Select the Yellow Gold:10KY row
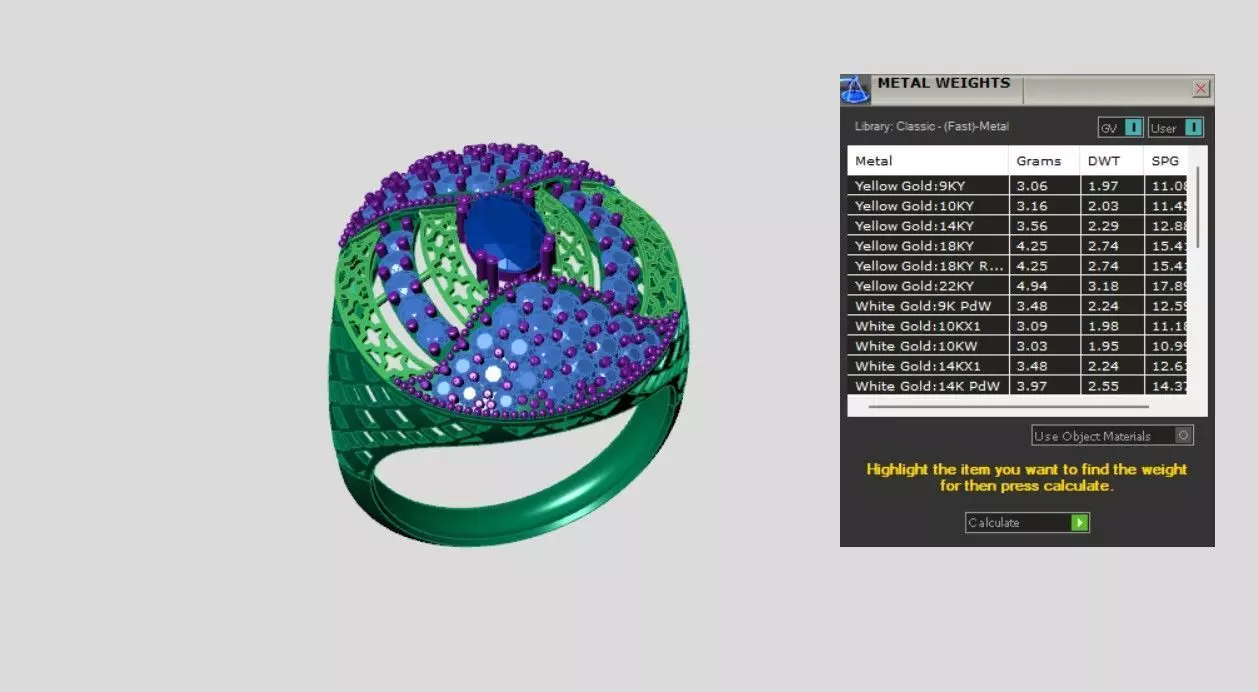 pyautogui.click(x=1017, y=206)
